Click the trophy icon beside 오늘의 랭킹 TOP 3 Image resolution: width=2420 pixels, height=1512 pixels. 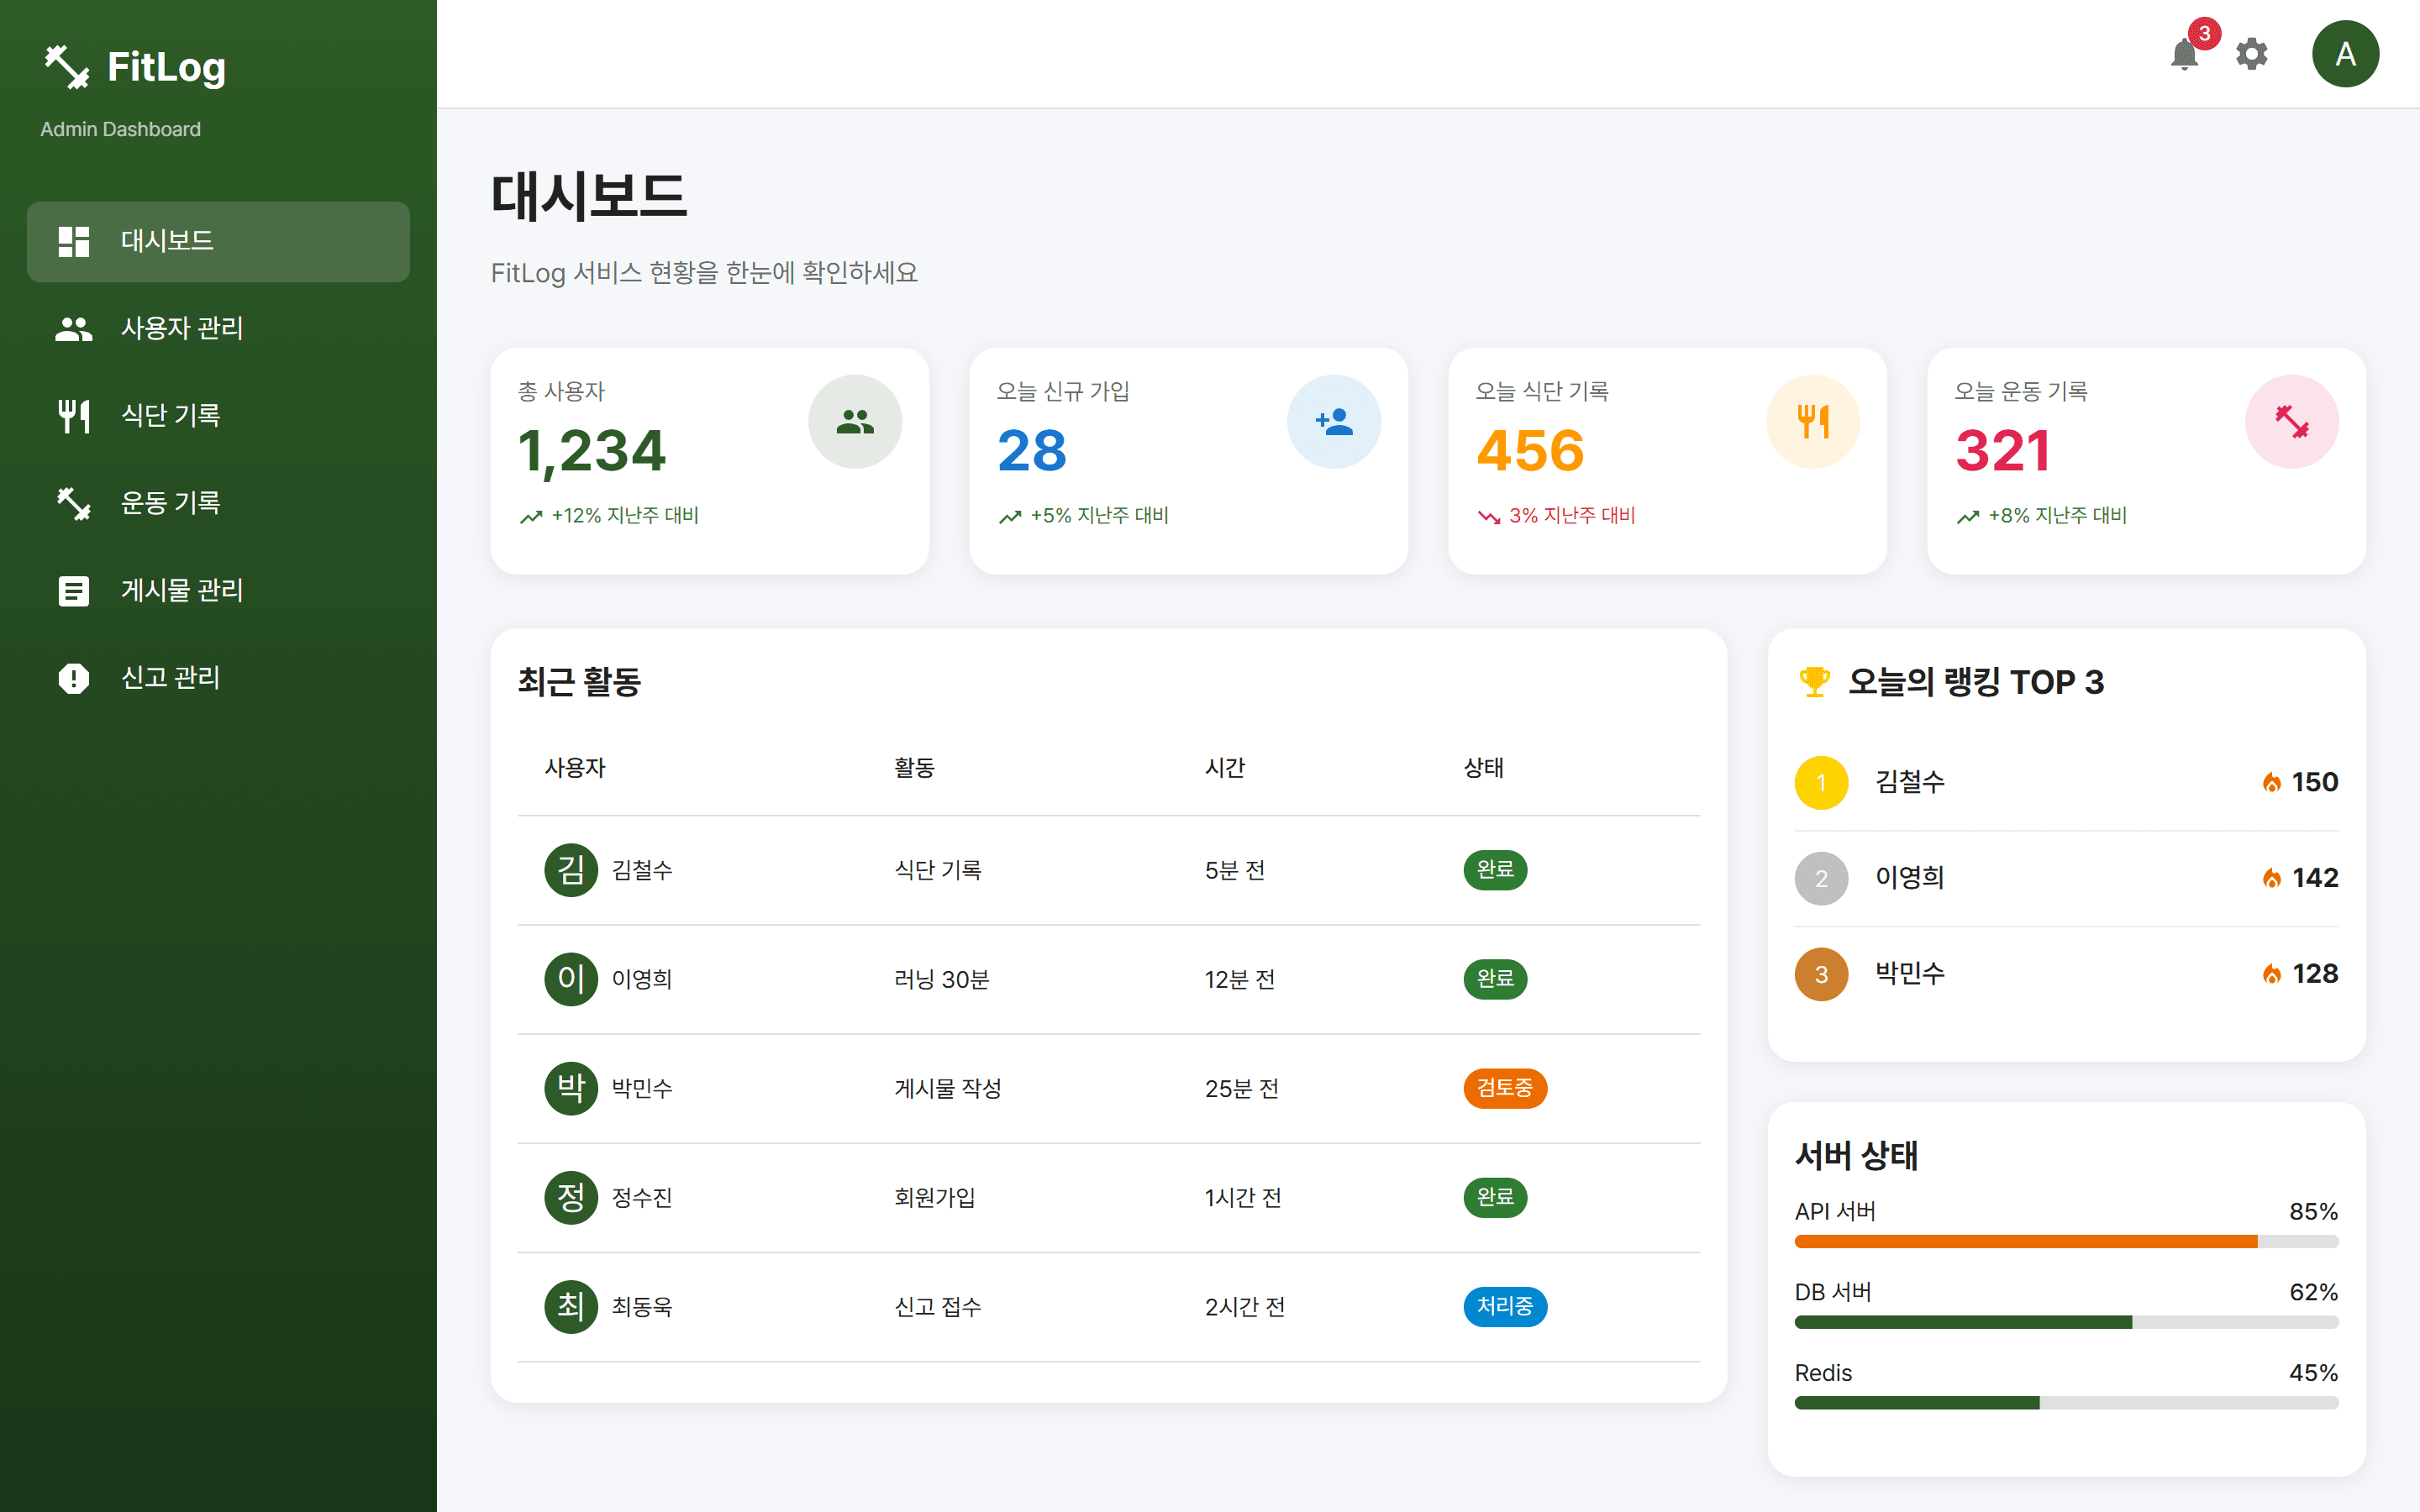(x=1814, y=681)
